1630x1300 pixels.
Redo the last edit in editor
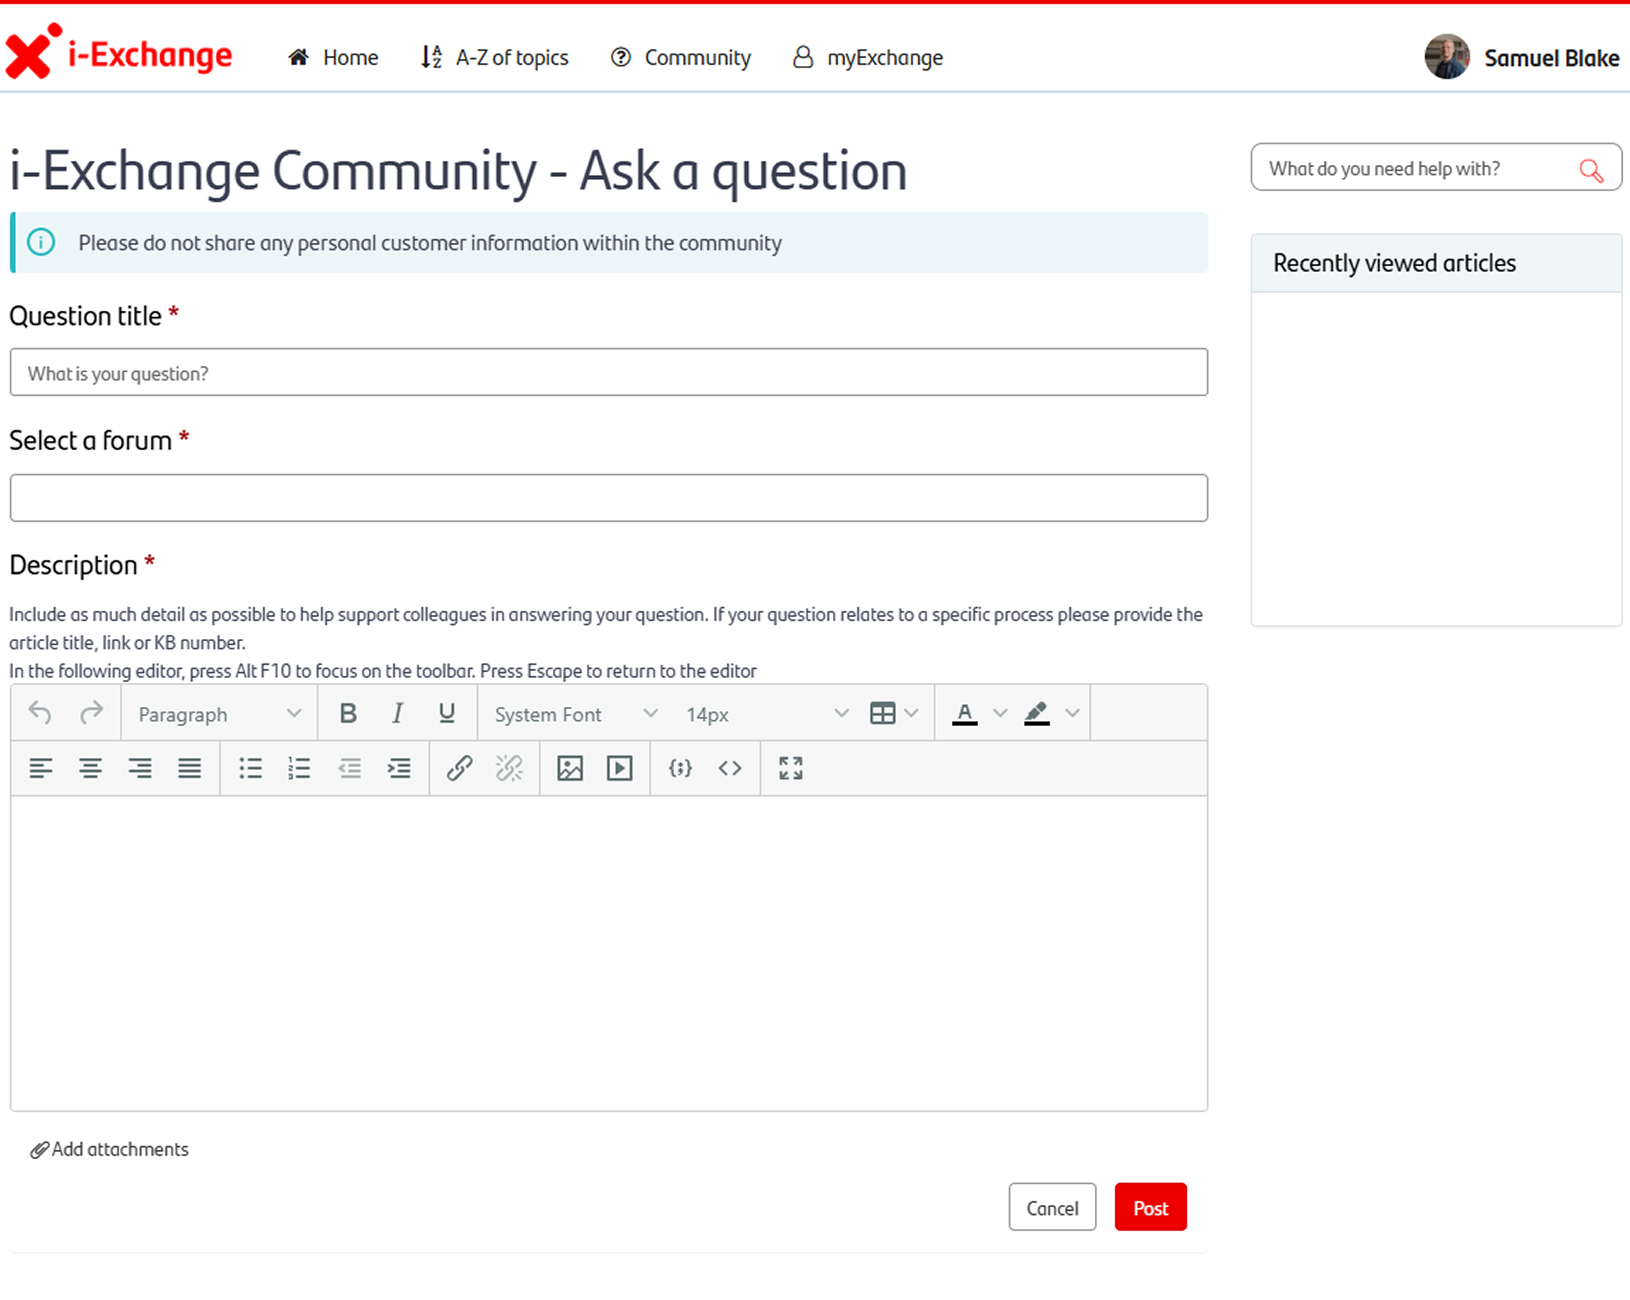pyautogui.click(x=91, y=713)
